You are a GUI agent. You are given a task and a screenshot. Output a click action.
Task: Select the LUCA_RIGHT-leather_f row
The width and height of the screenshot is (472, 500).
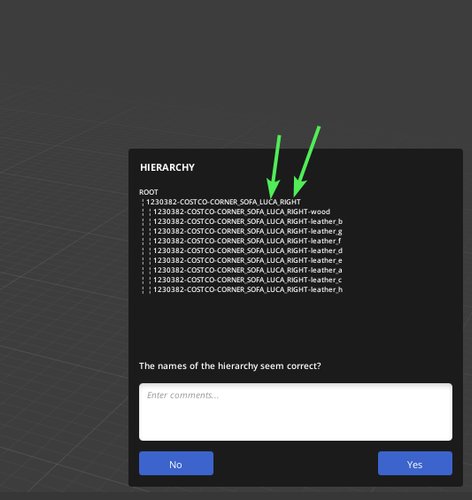[247, 241]
